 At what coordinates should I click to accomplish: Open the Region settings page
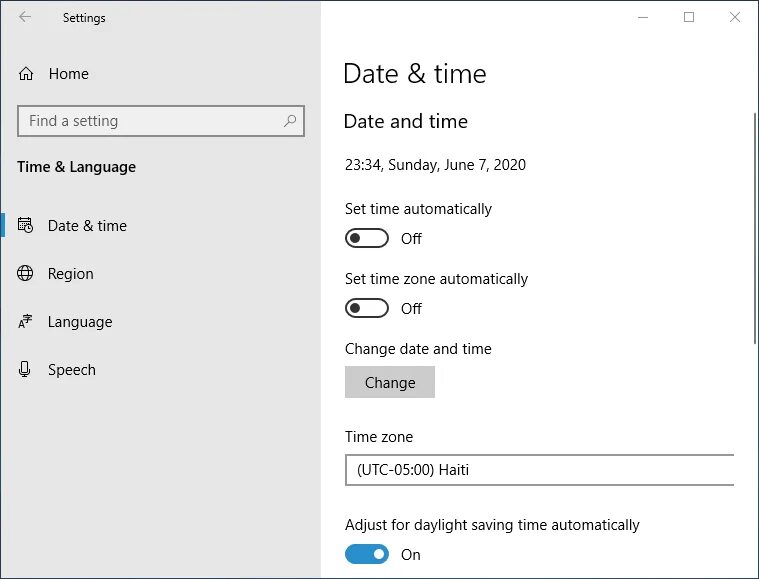coord(70,274)
